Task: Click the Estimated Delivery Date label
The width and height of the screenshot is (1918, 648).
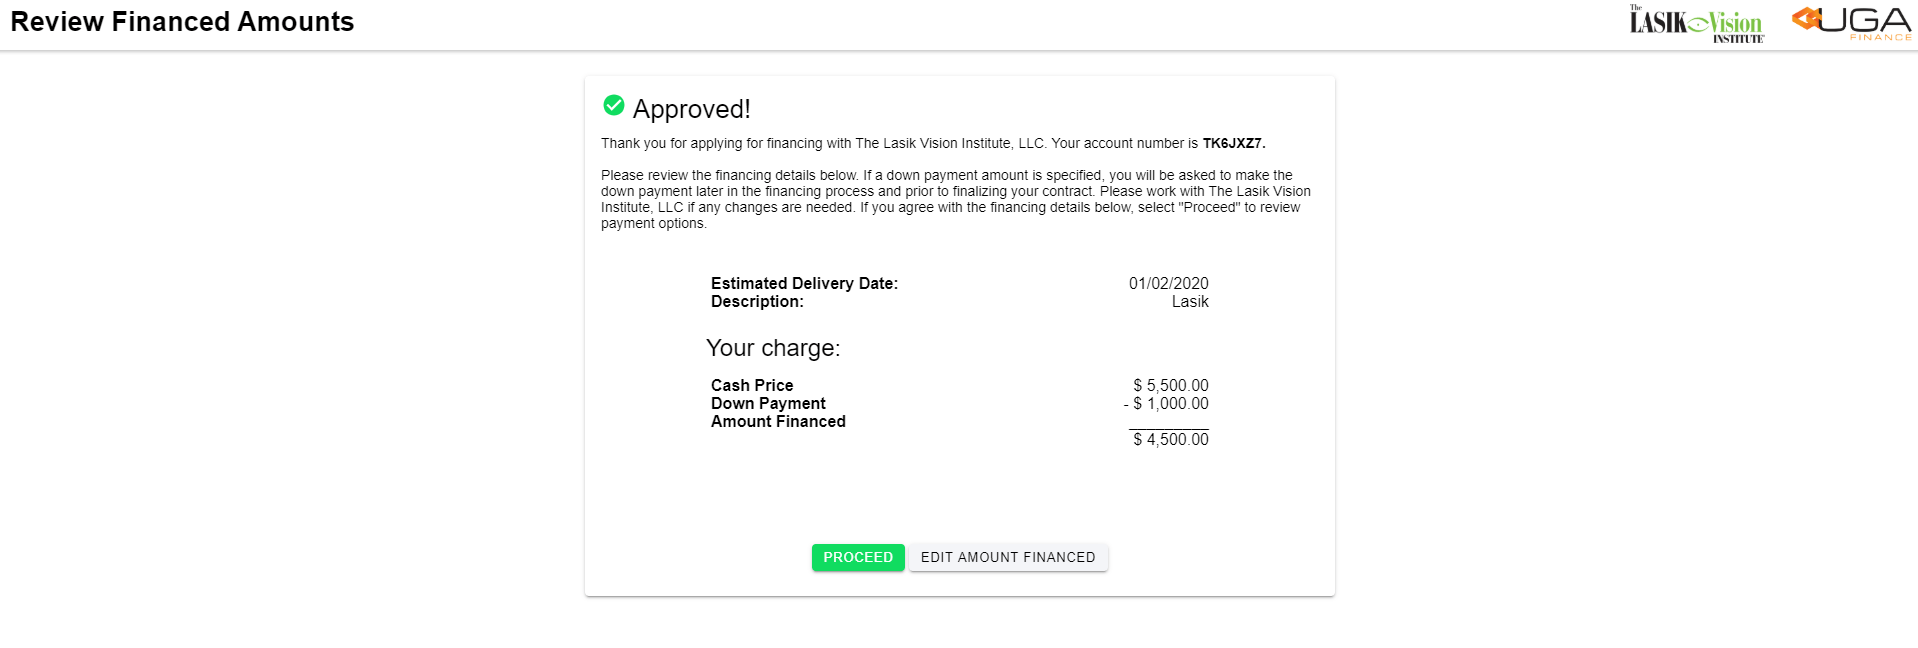Action: pyautogui.click(x=805, y=284)
